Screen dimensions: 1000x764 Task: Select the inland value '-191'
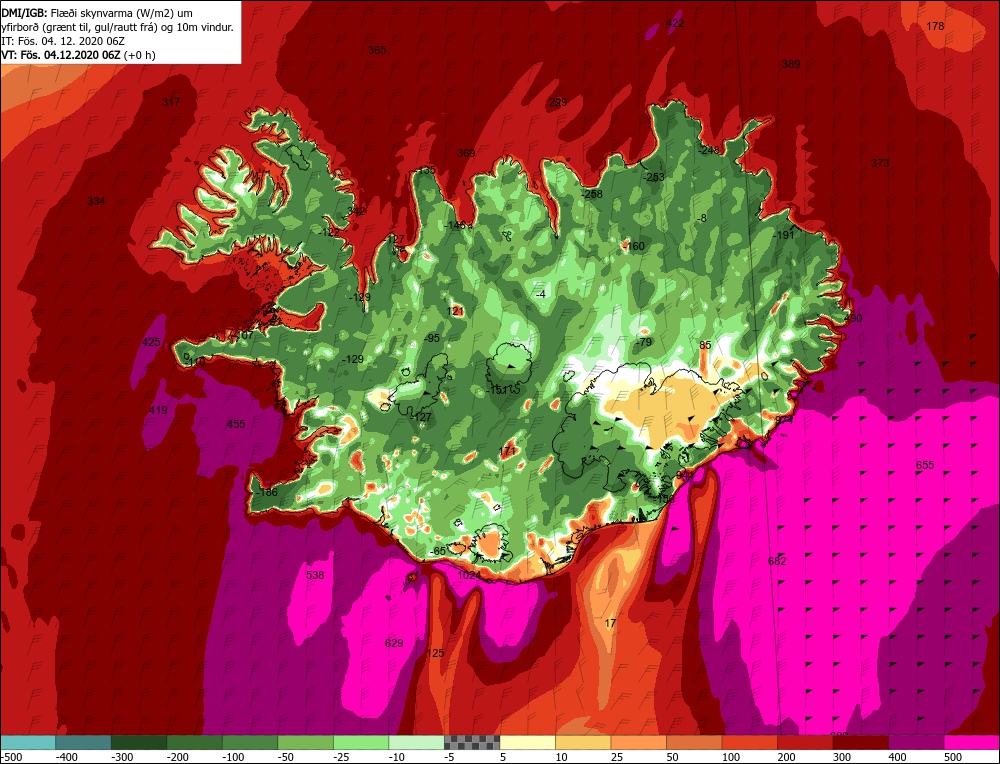[784, 235]
